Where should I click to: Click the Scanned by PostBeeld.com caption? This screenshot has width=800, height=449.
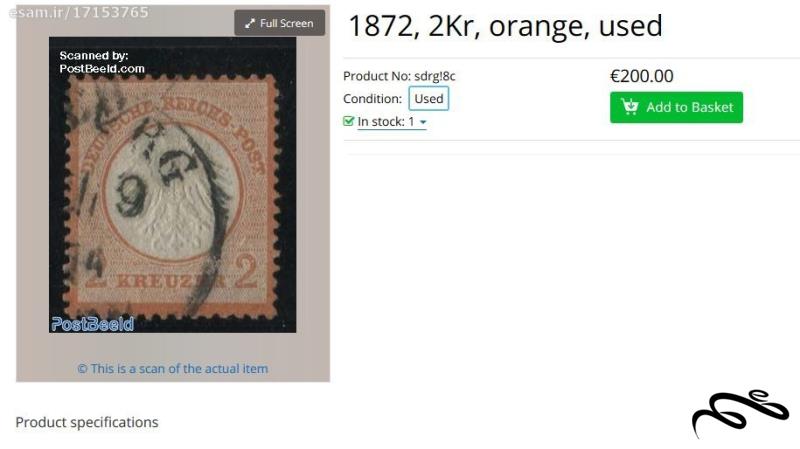pos(102,62)
